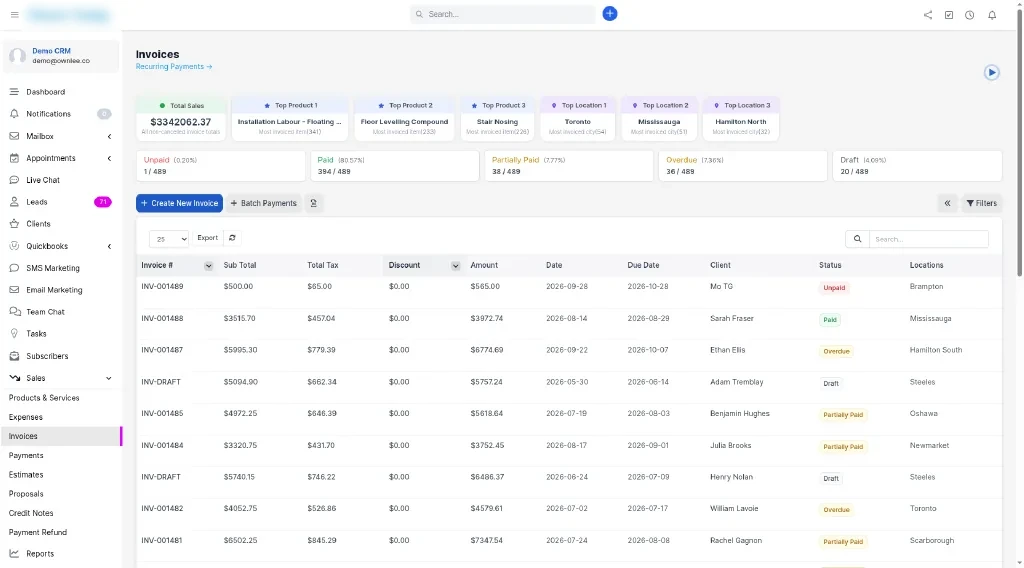The image size is (1024, 568).
Task: Click the Top Product 1 card
Action: pos(289,118)
